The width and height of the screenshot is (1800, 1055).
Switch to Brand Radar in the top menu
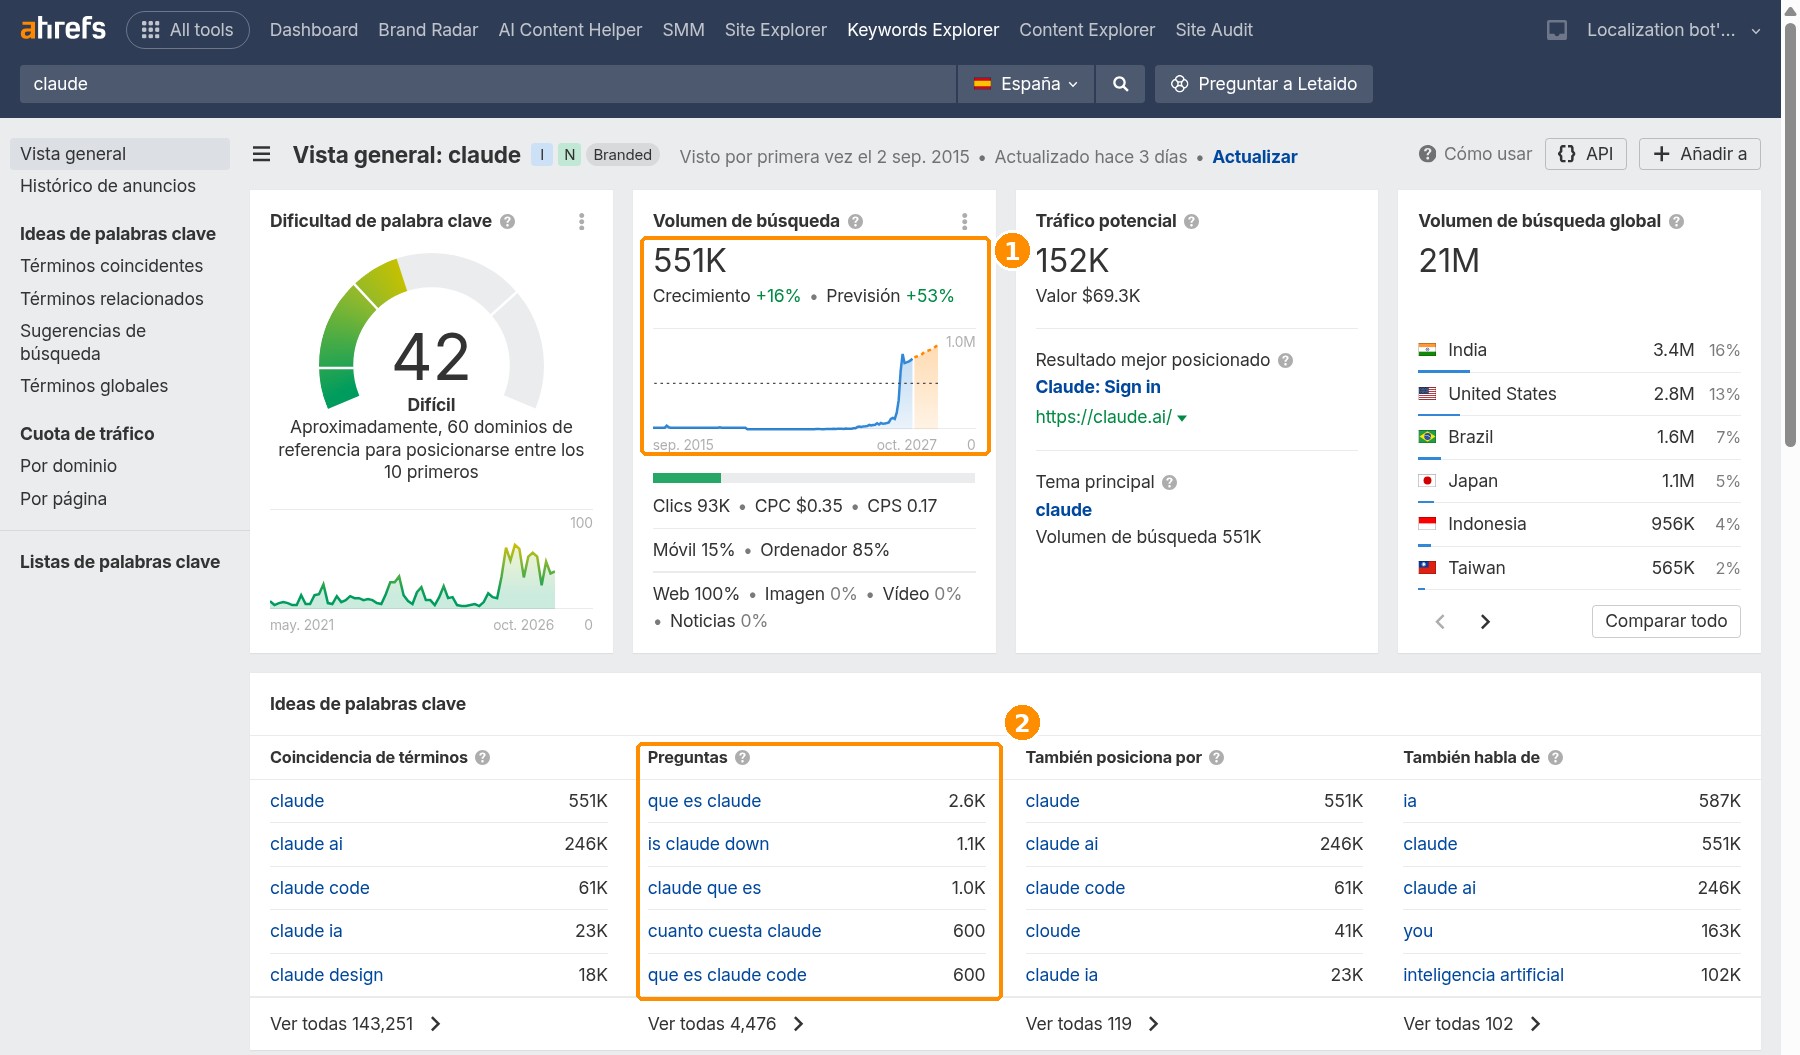pos(428,30)
